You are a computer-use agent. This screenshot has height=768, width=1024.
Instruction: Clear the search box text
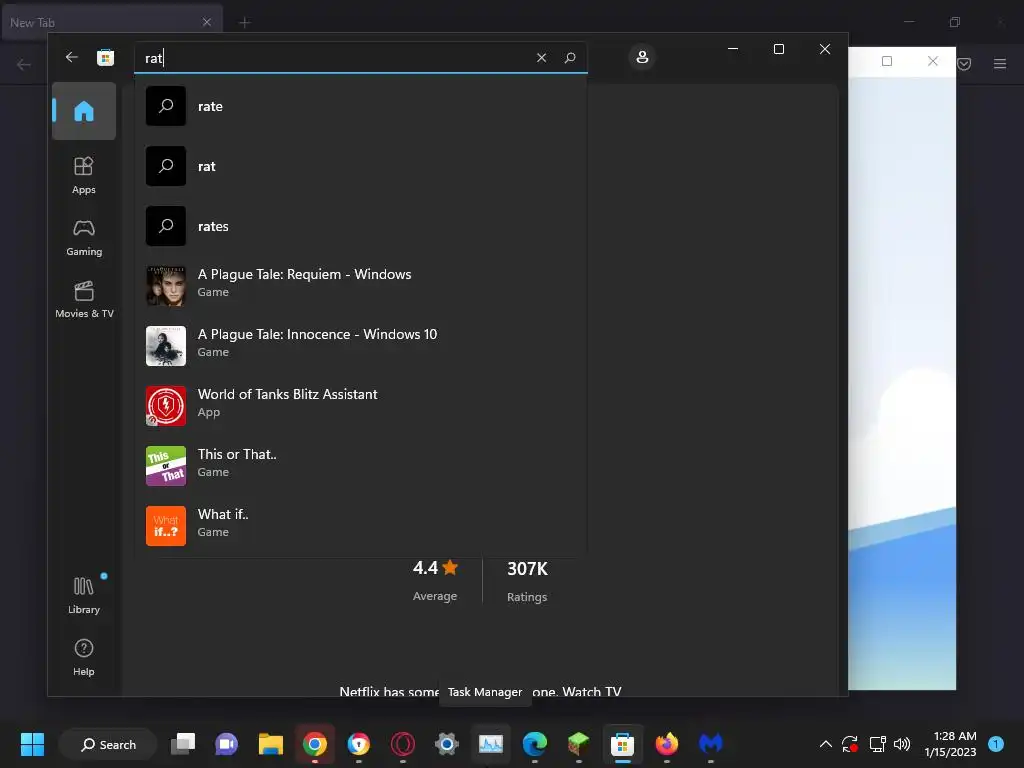point(541,57)
